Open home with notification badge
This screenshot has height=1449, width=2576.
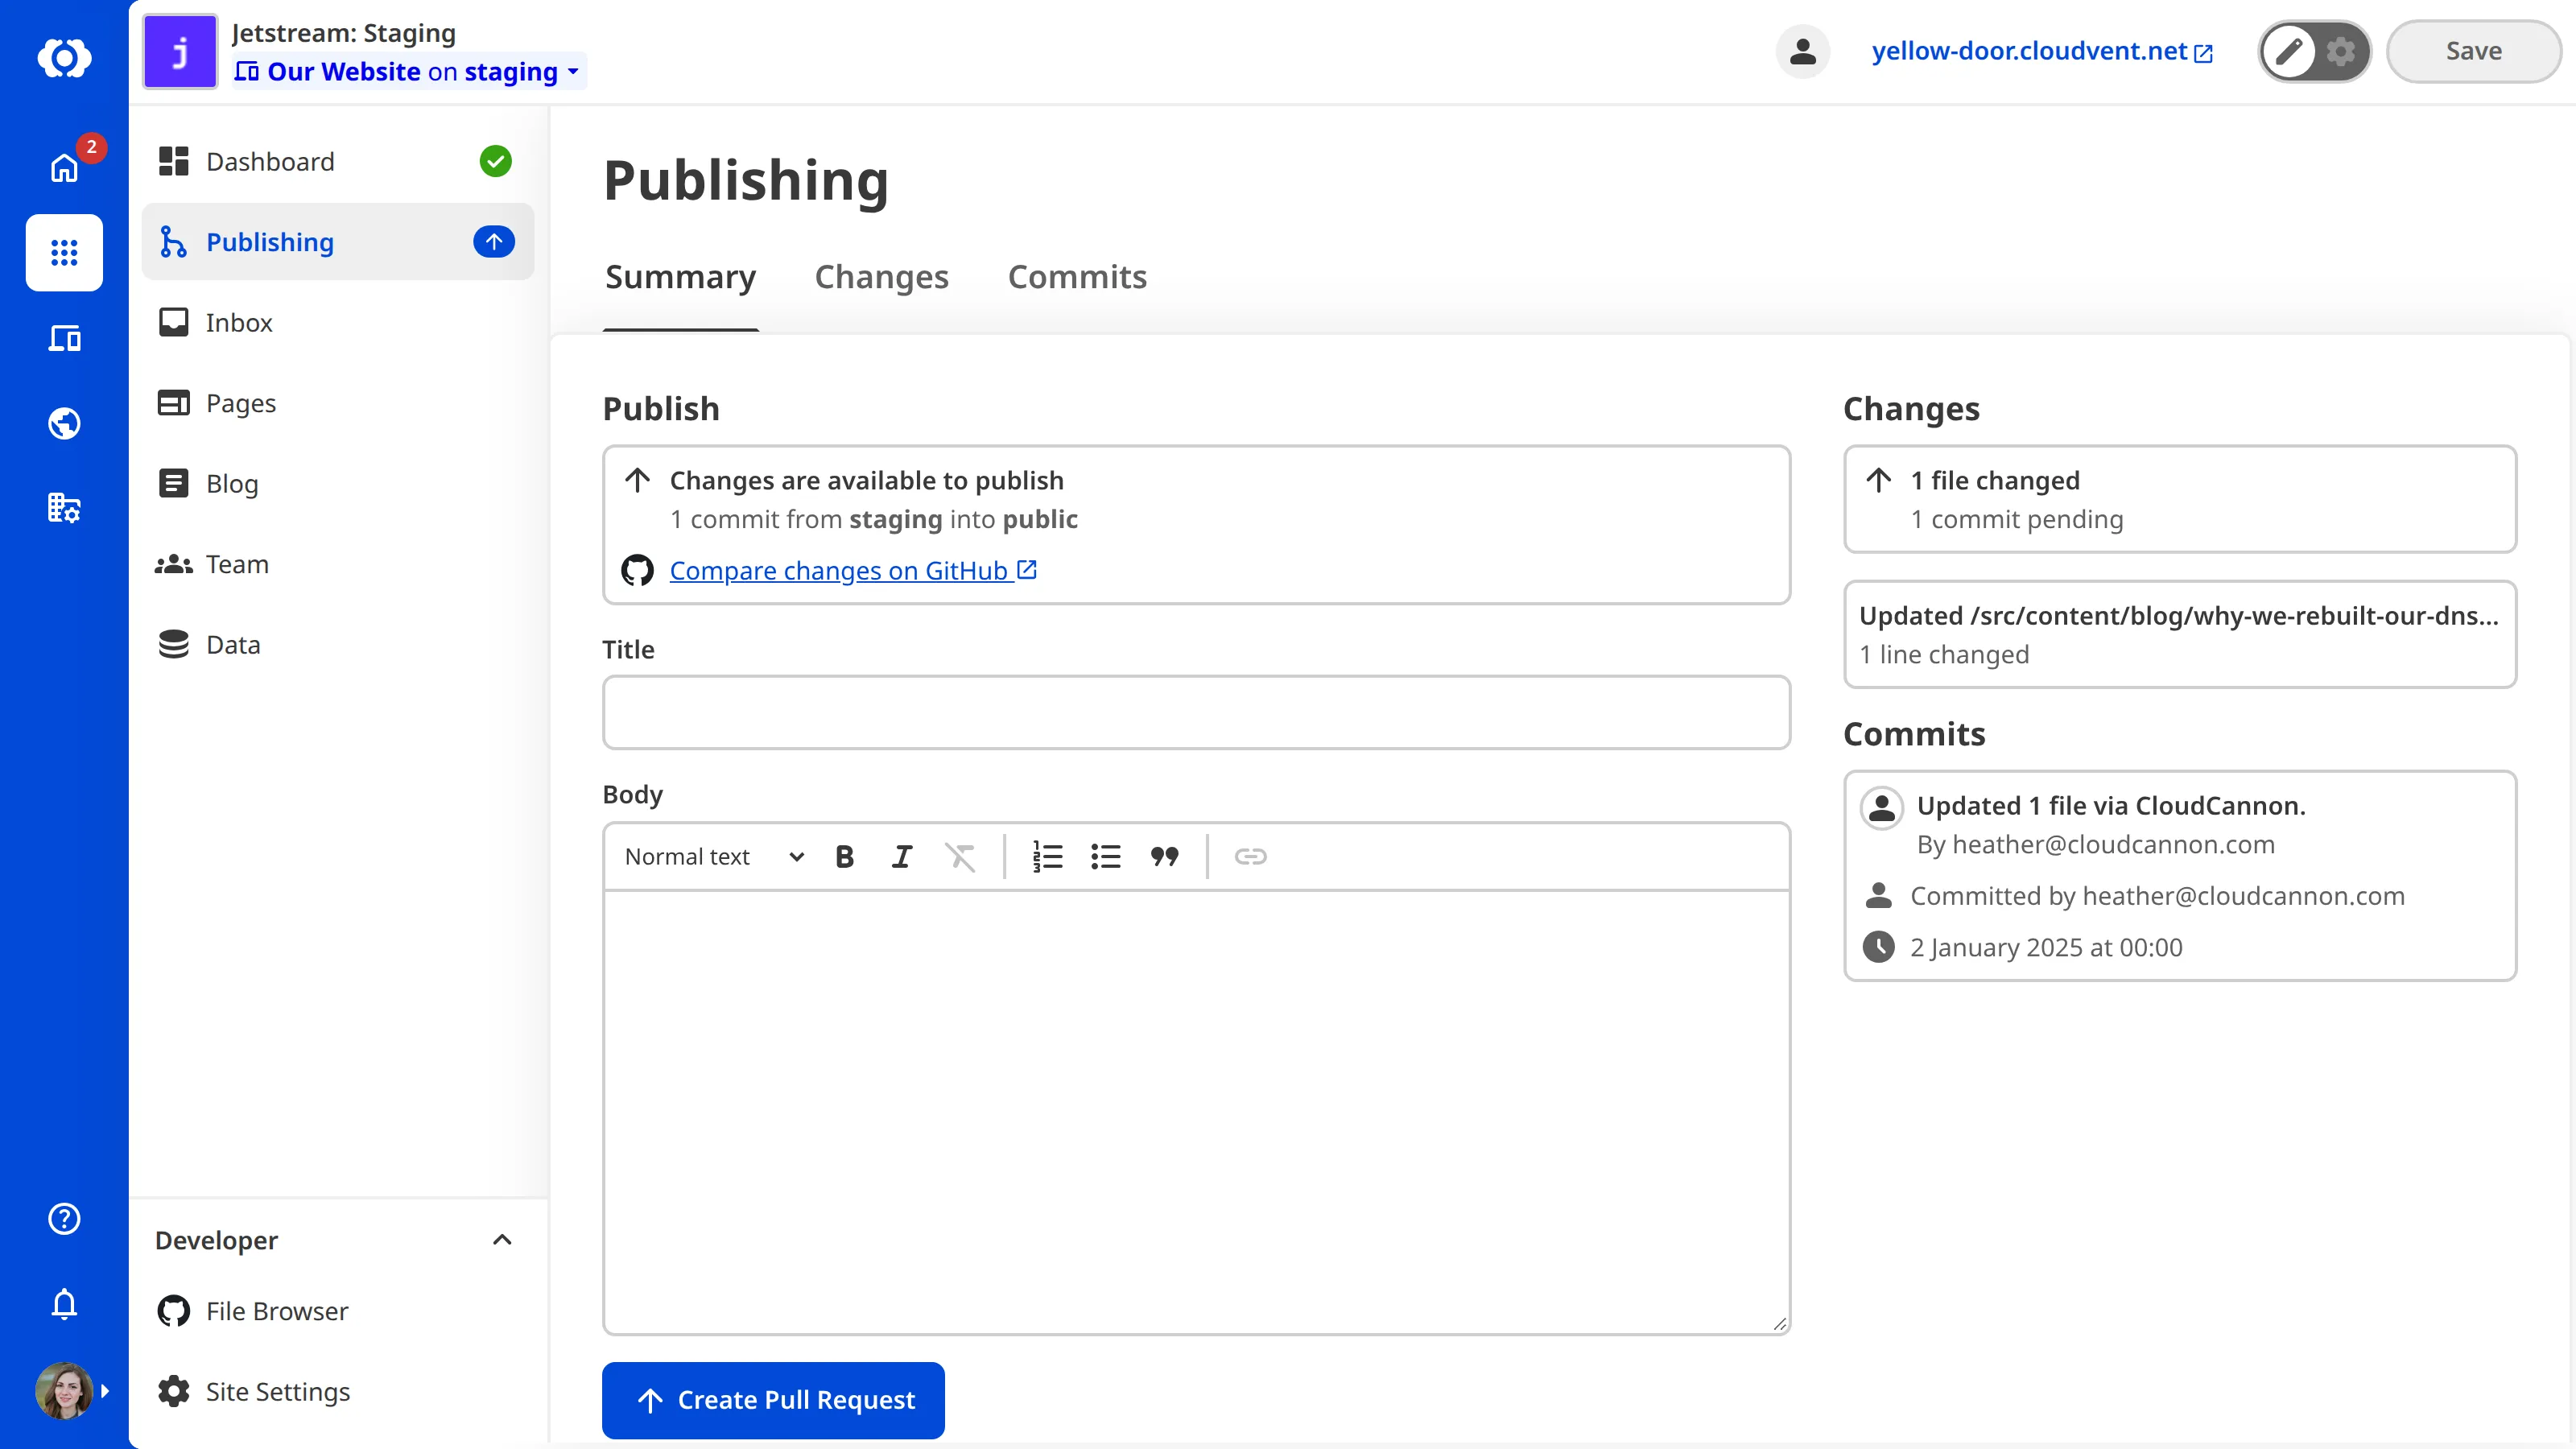[x=64, y=167]
